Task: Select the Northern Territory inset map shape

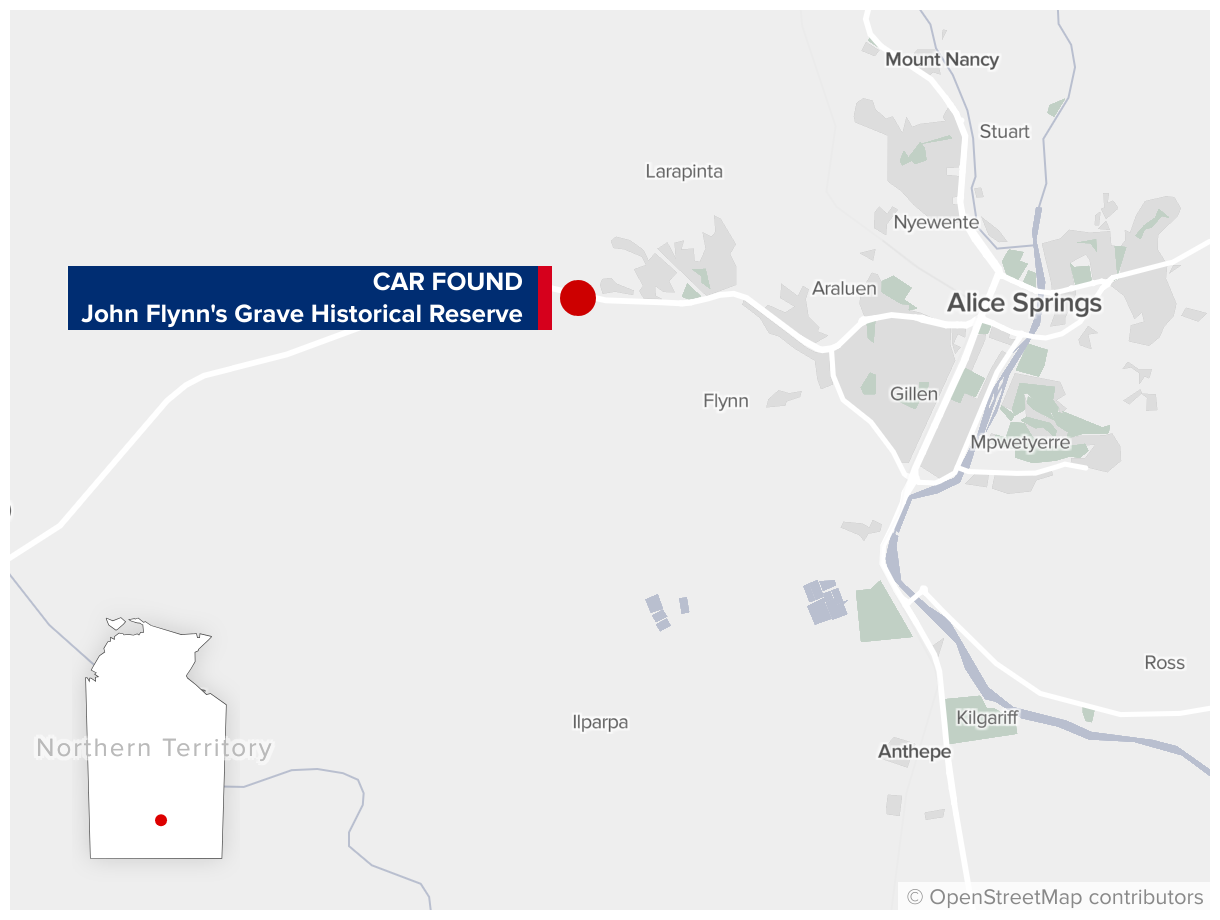Action: click(x=156, y=738)
